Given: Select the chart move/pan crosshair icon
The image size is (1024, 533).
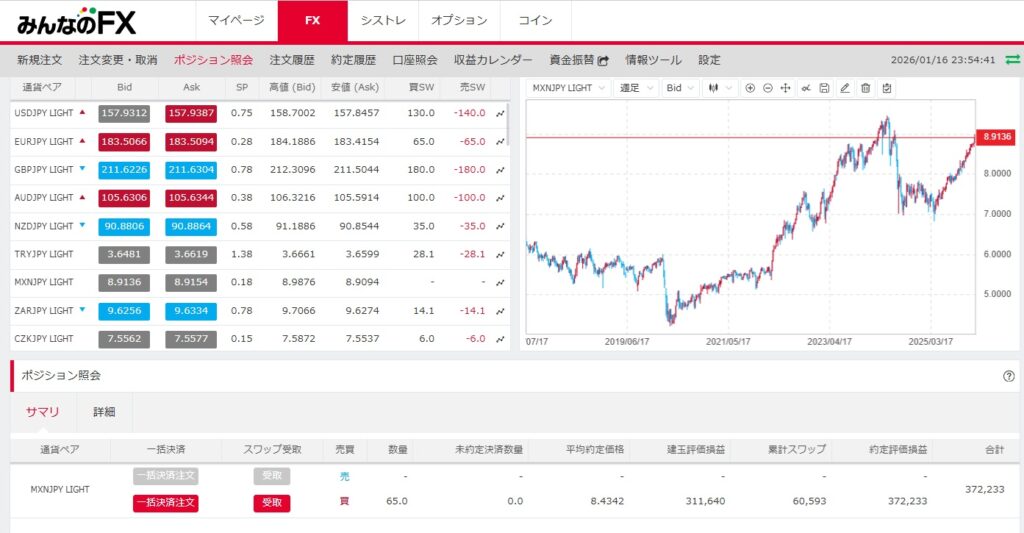Looking at the screenshot, I should pos(786,88).
